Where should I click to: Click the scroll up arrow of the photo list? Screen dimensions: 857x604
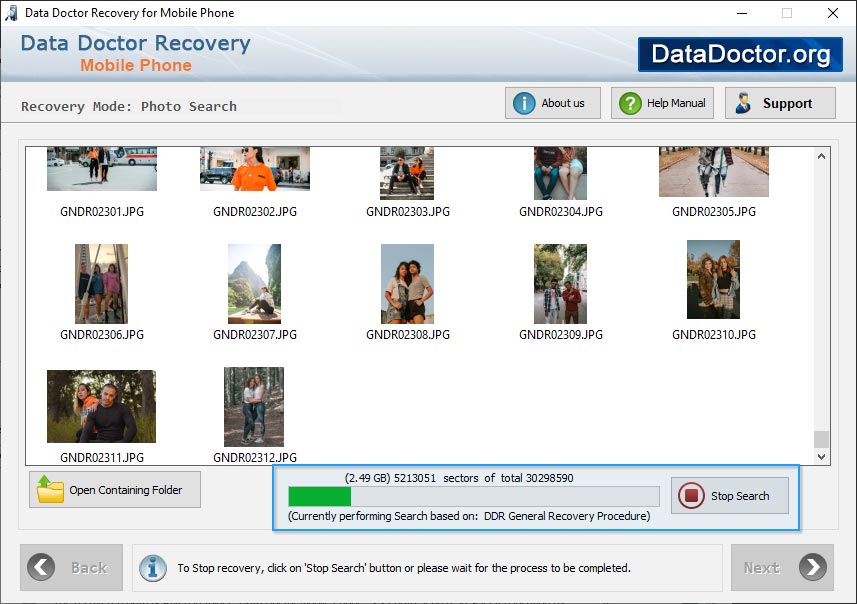[821, 156]
